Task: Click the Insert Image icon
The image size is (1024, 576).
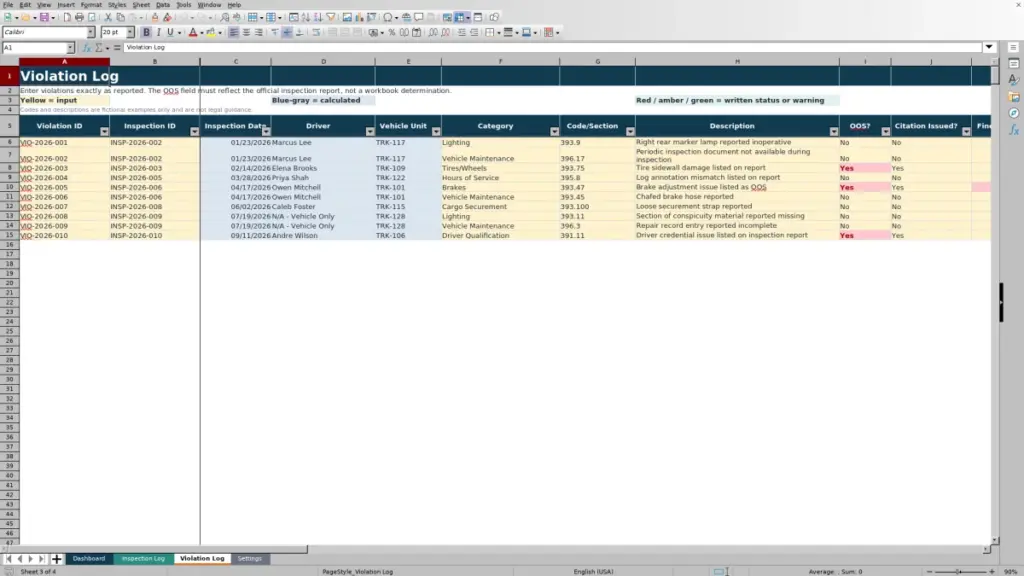Action: pos(347,18)
